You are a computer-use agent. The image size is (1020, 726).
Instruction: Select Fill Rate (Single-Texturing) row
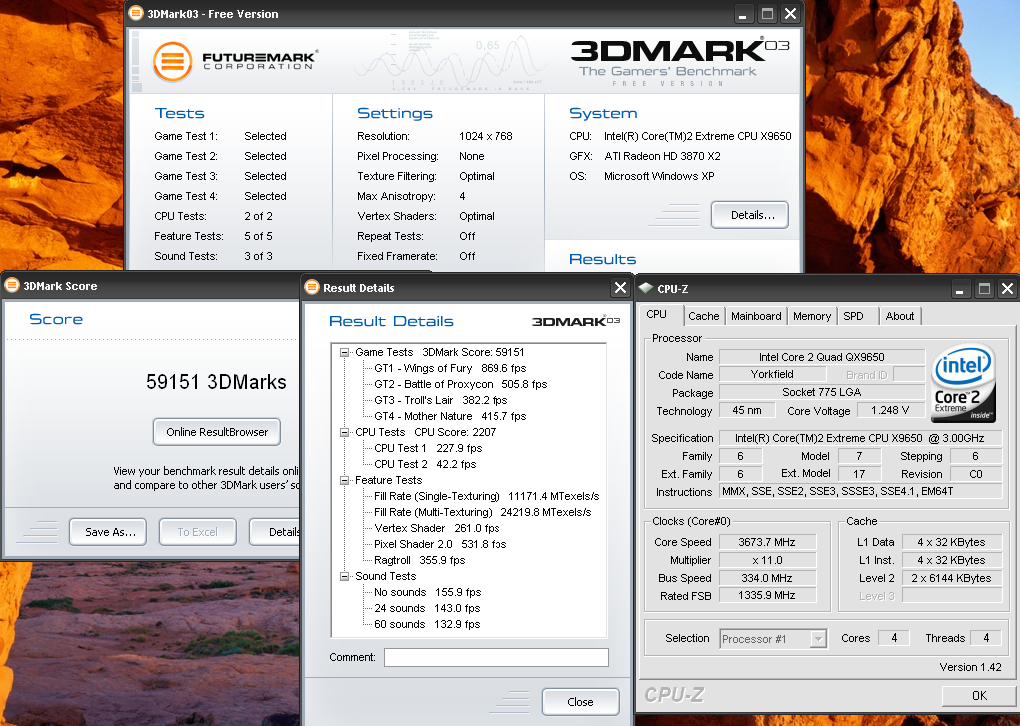487,496
